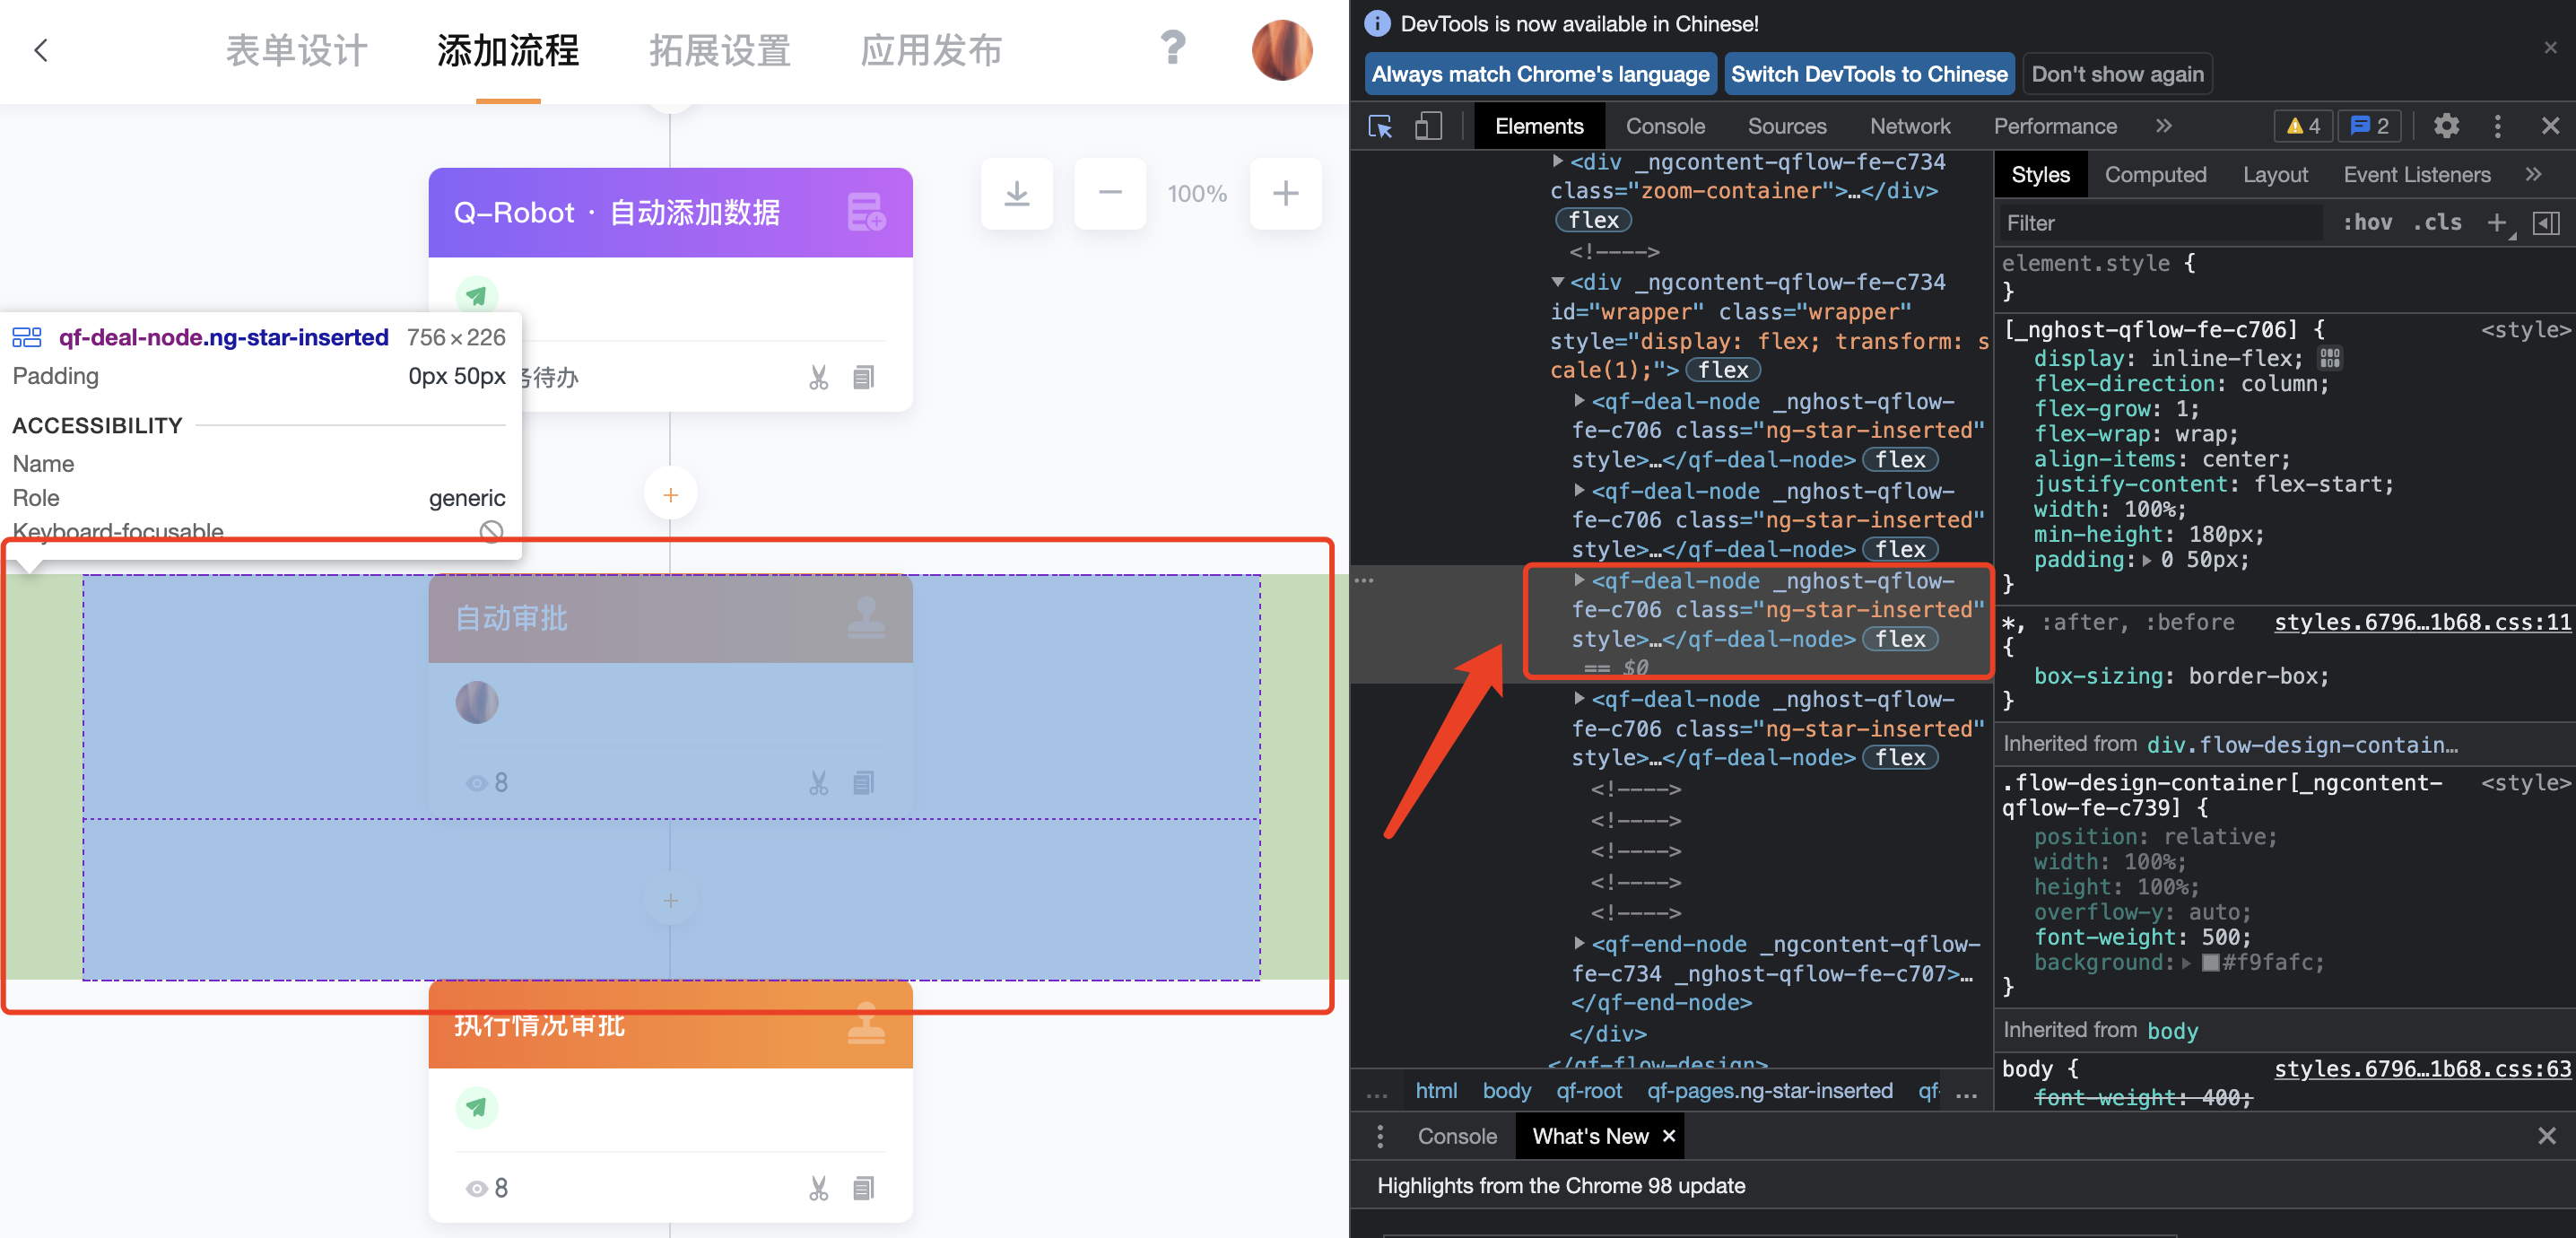Add a node below 自动审批
The width and height of the screenshot is (2576, 1238).
pos(670,900)
